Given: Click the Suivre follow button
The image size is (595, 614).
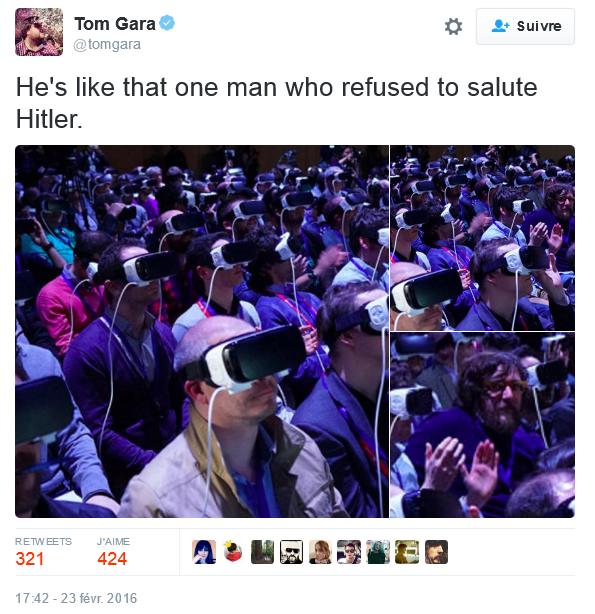Looking at the screenshot, I should [525, 26].
